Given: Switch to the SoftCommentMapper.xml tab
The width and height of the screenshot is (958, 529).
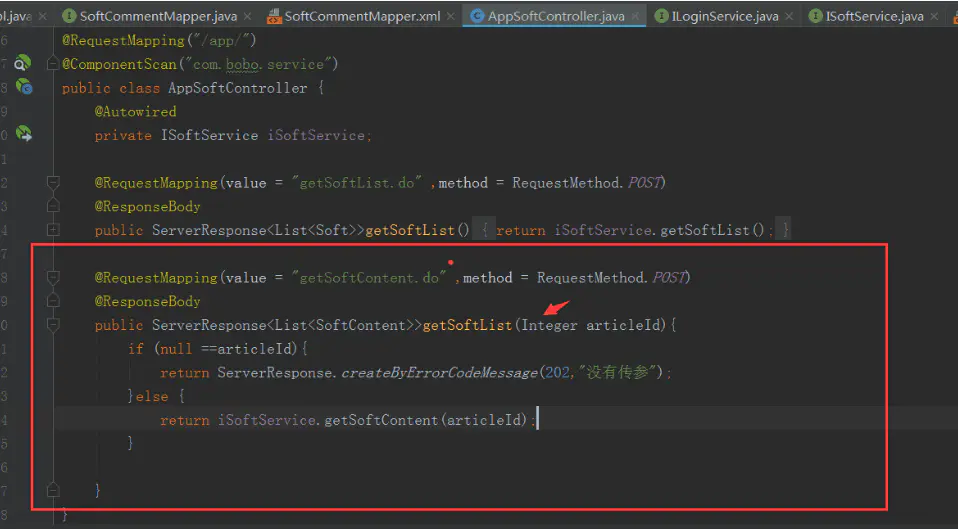Looking at the screenshot, I should pos(362,16).
